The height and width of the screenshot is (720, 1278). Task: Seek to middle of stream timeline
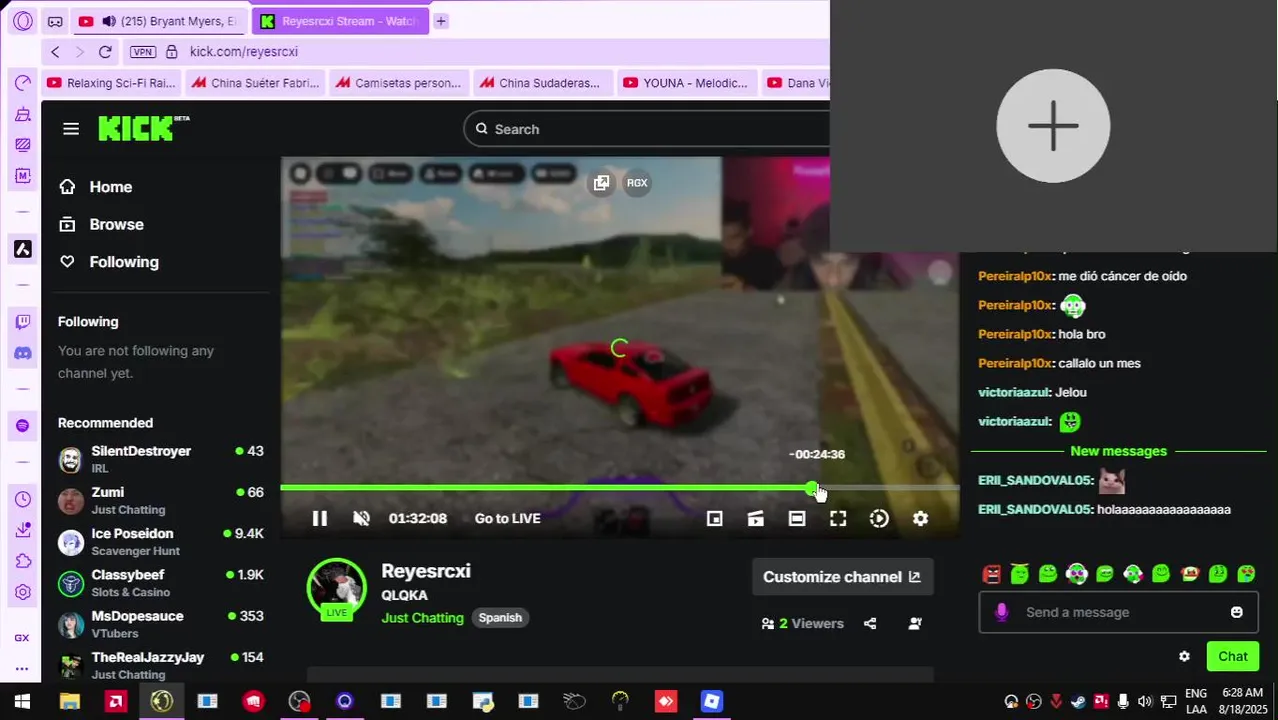(x=620, y=488)
